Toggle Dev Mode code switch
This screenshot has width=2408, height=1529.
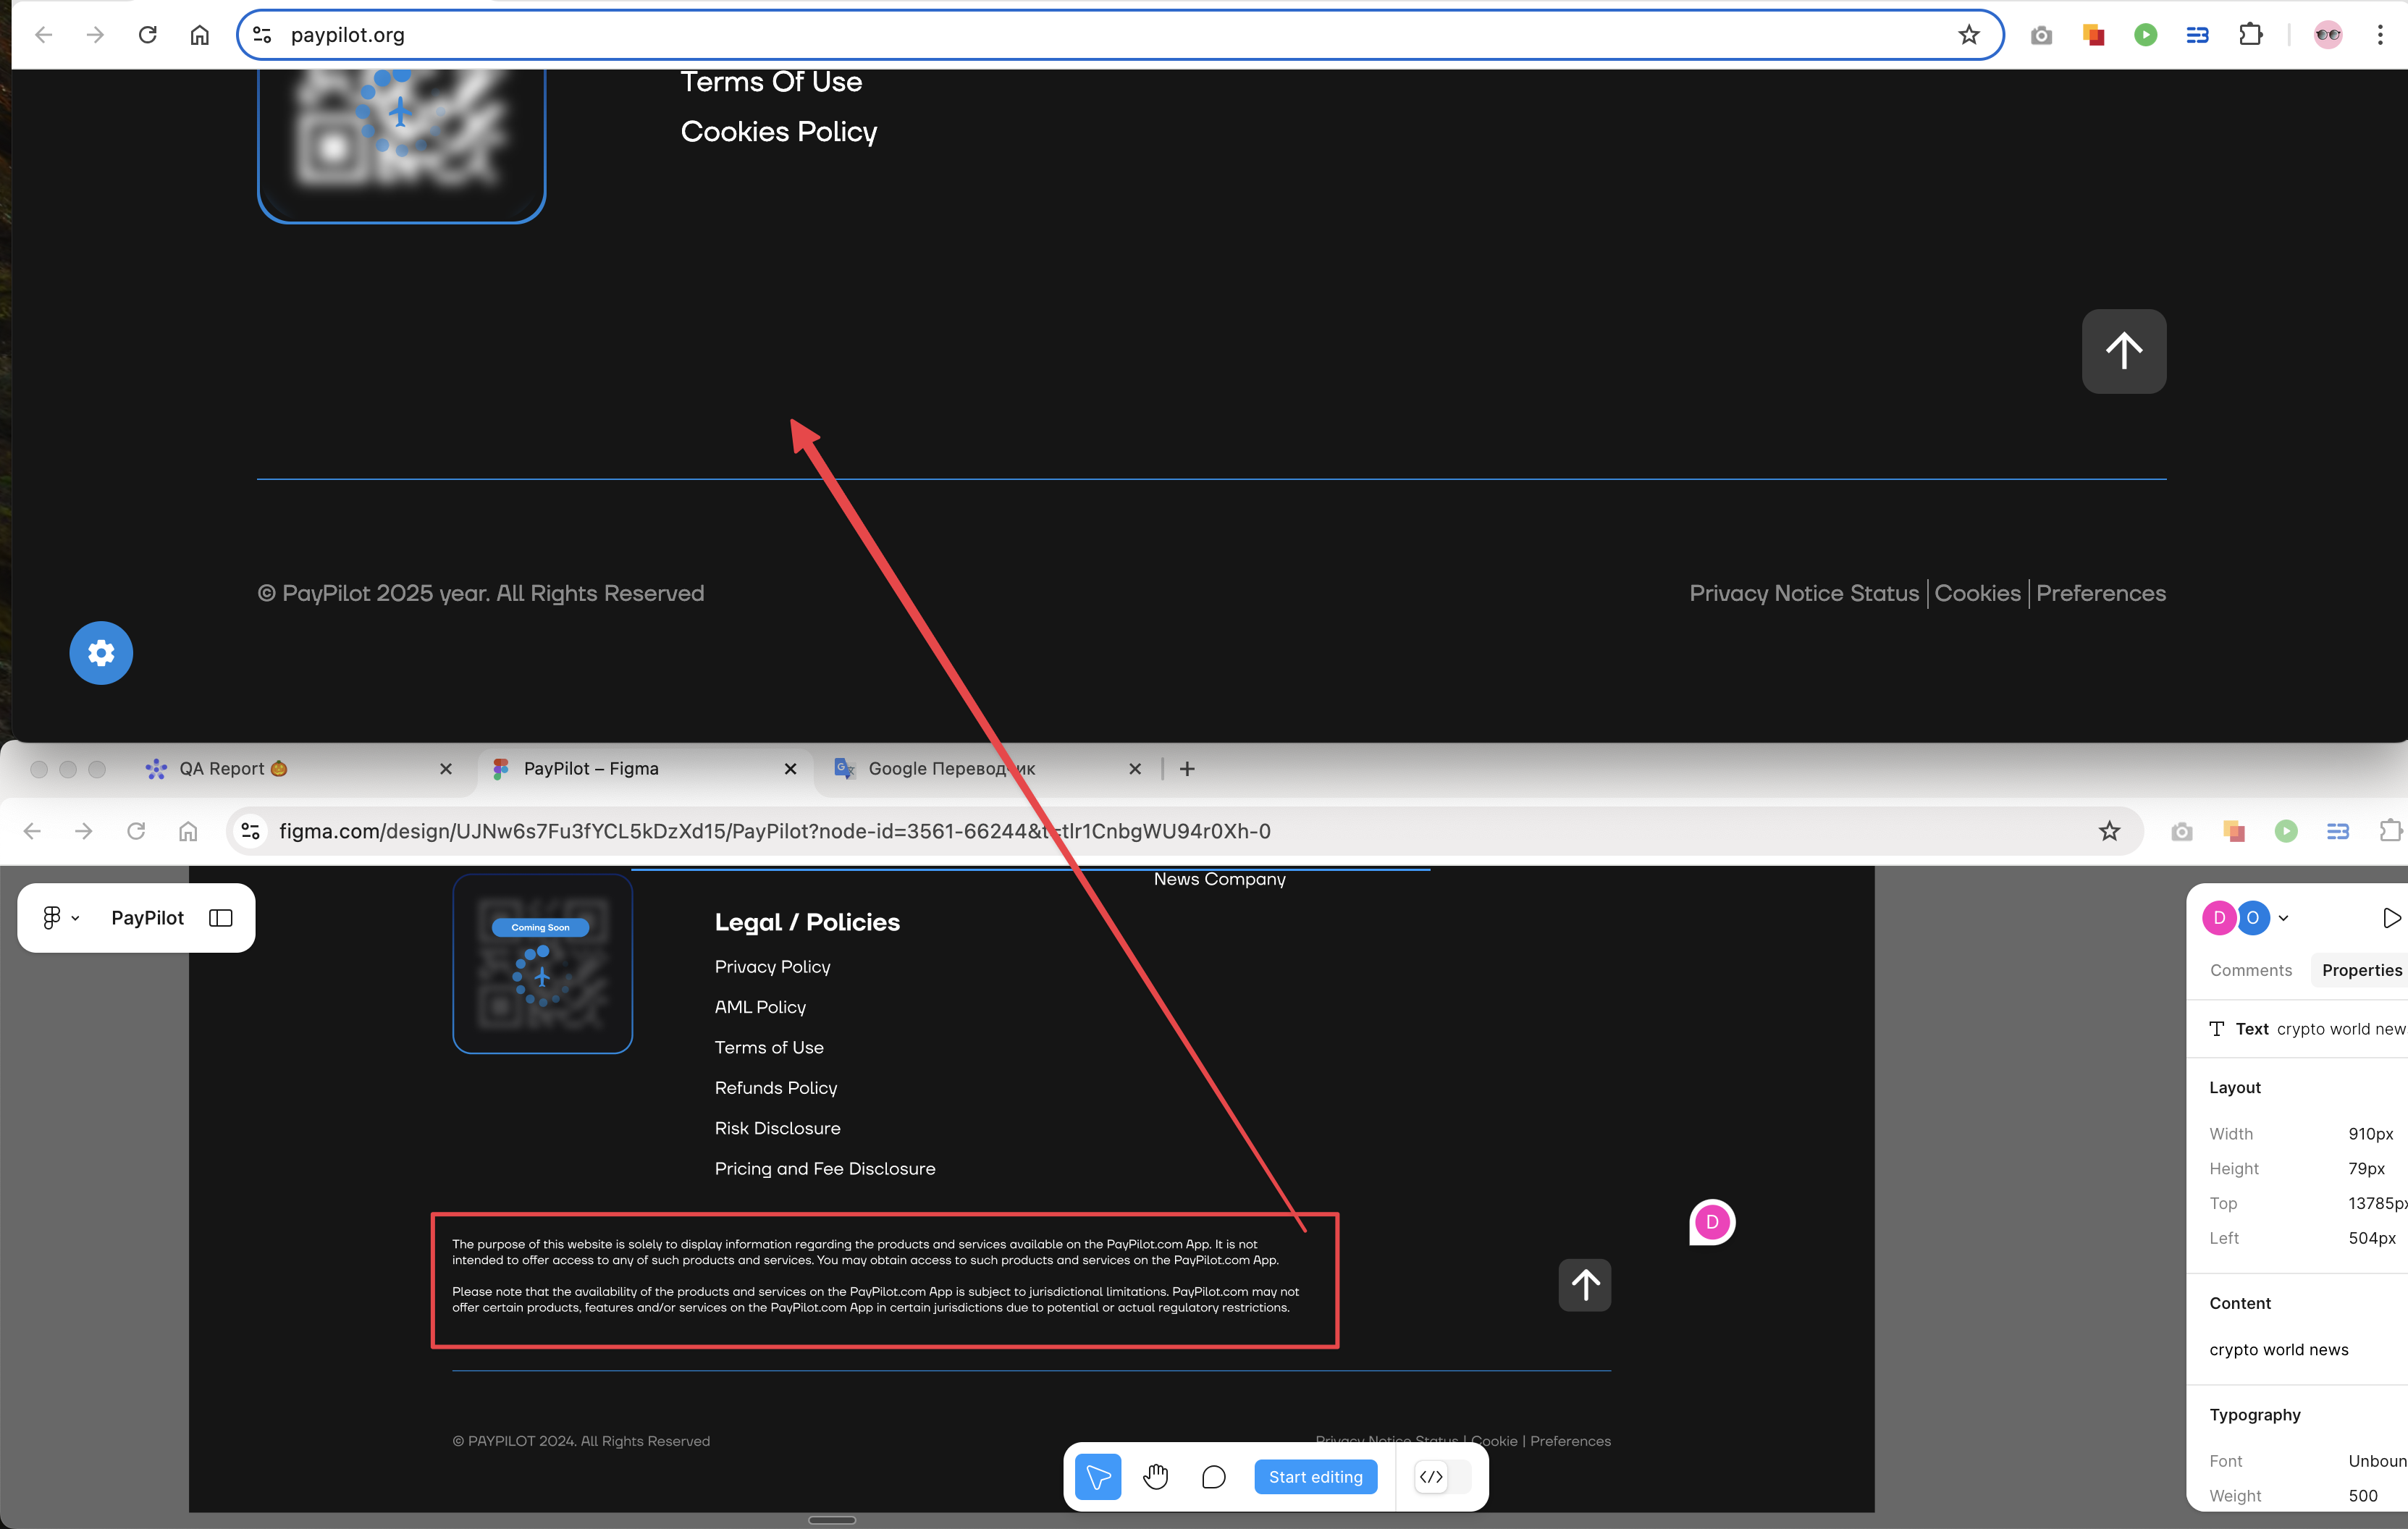pyautogui.click(x=1443, y=1476)
